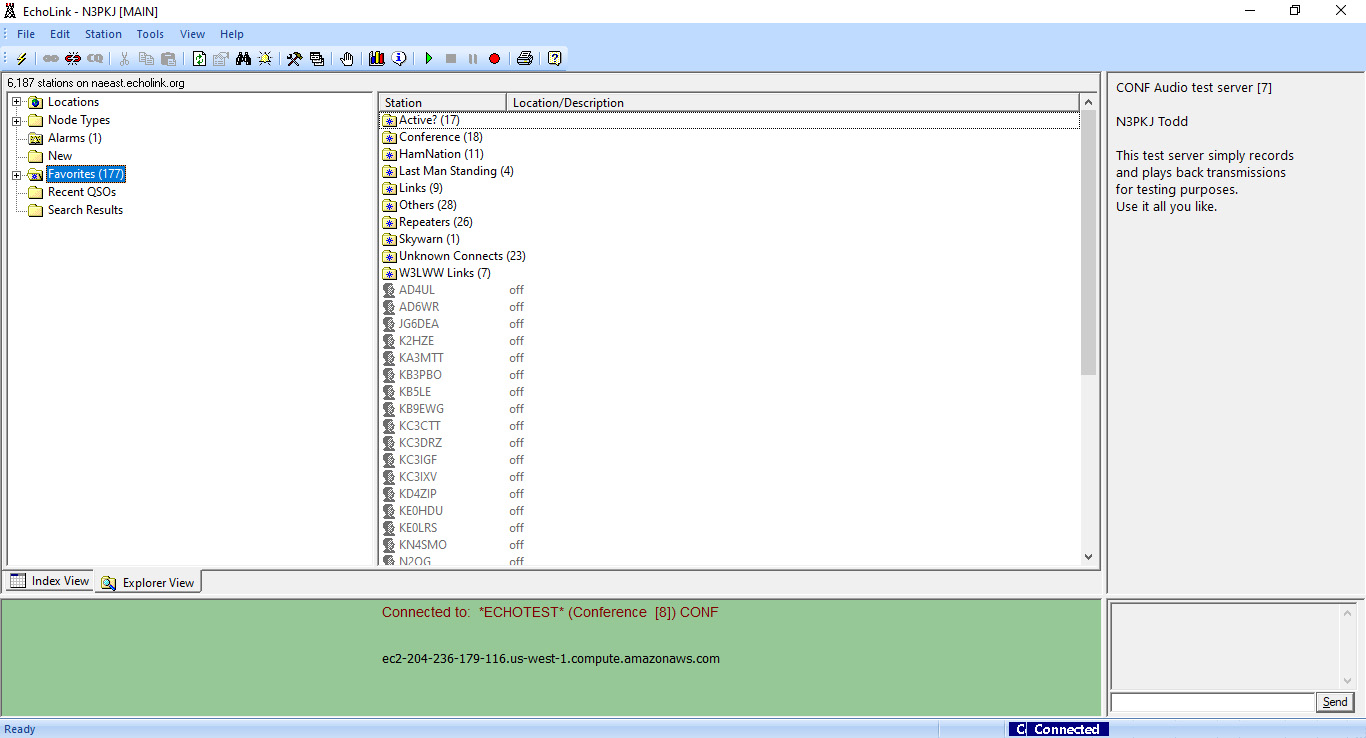This screenshot has width=1366, height=738.
Task: Click the hand Busy mode icon
Action: [x=347, y=59]
